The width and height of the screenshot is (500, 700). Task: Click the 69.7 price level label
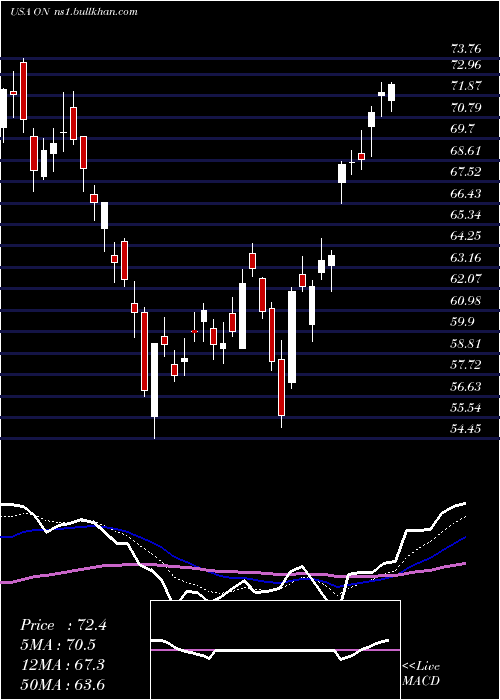point(463,129)
